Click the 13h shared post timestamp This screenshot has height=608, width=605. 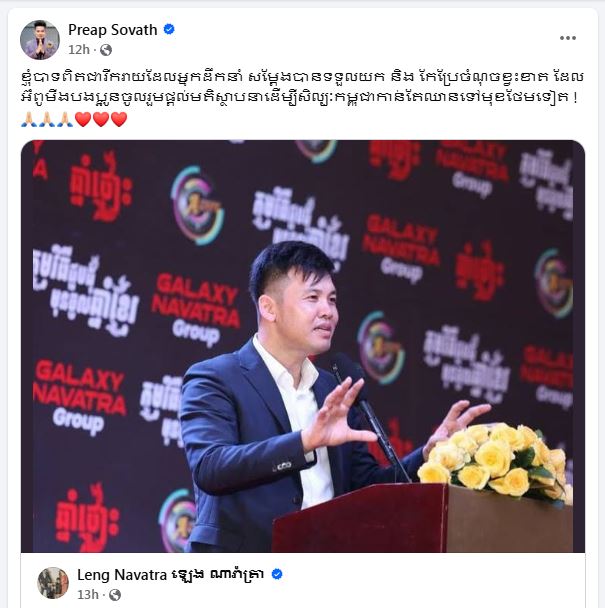tap(88, 595)
